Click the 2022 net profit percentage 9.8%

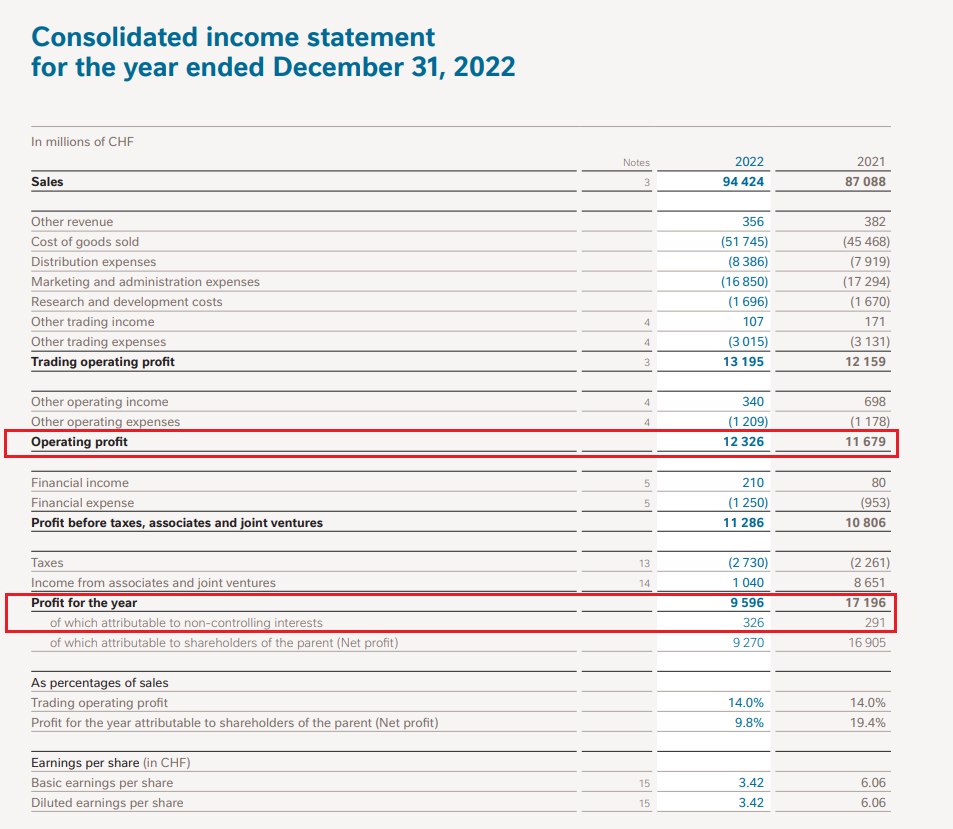pyautogui.click(x=747, y=723)
